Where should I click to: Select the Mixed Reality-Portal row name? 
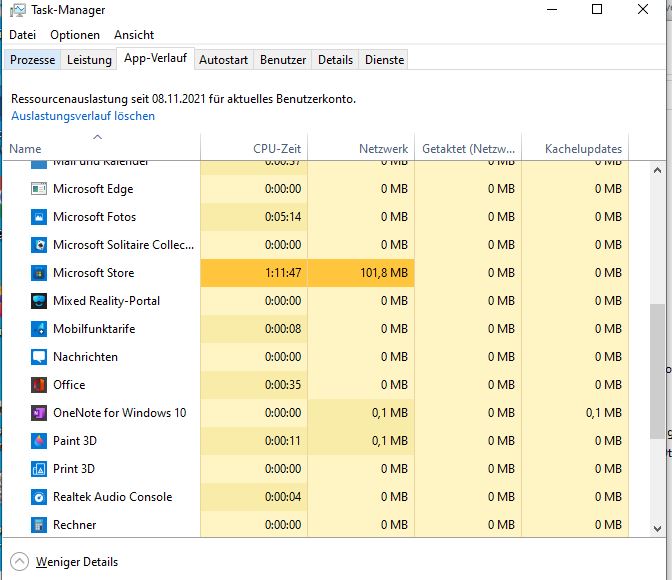[x=106, y=301]
